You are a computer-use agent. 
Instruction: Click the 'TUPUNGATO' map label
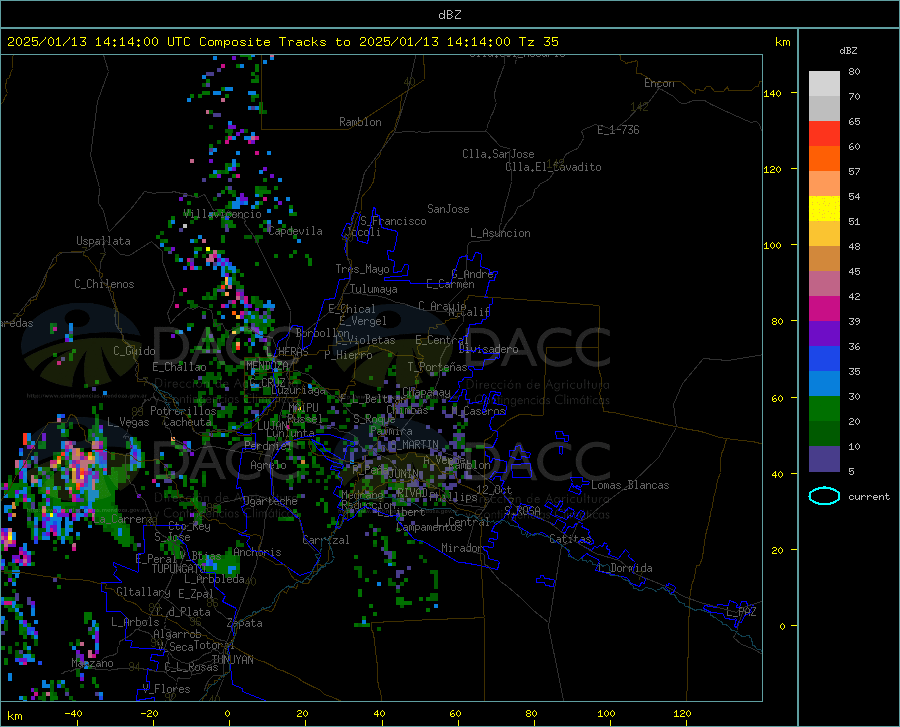click(x=179, y=569)
